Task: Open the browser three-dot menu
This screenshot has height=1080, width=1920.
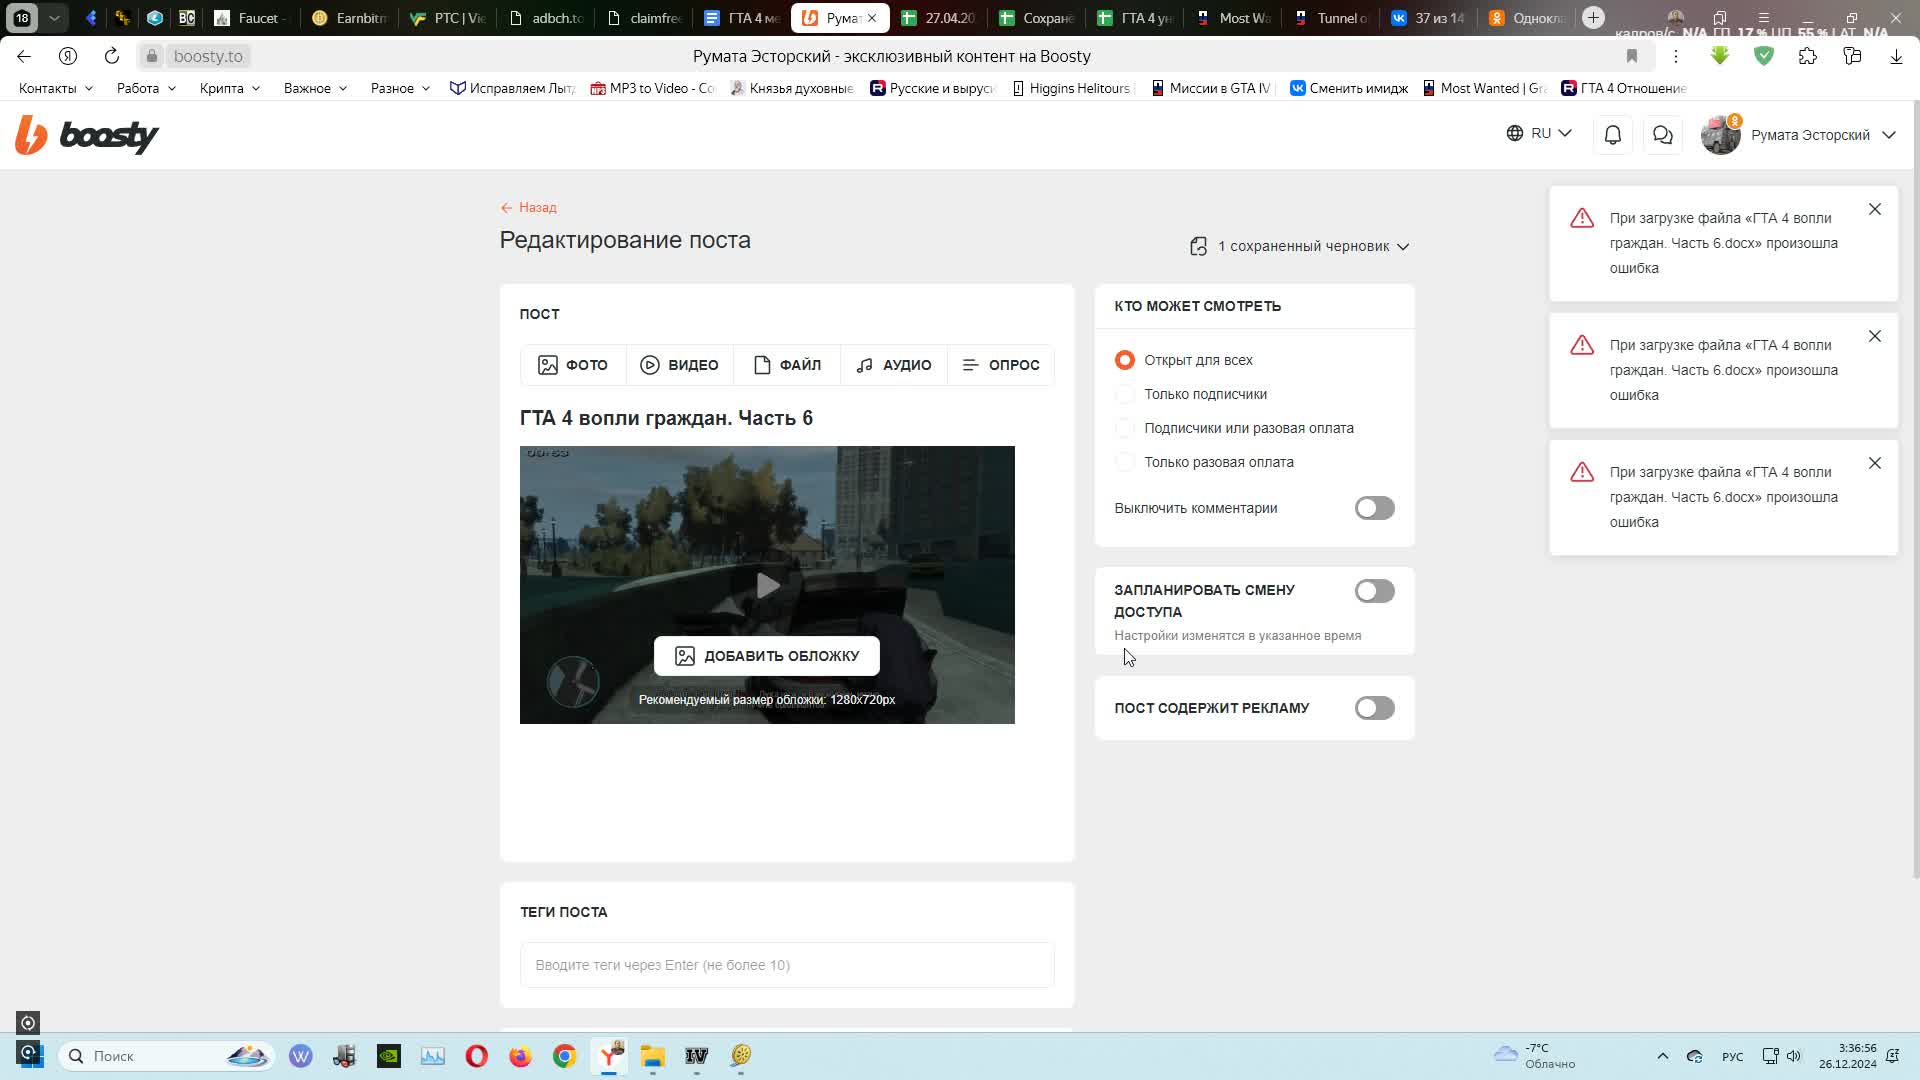Action: point(1676,56)
